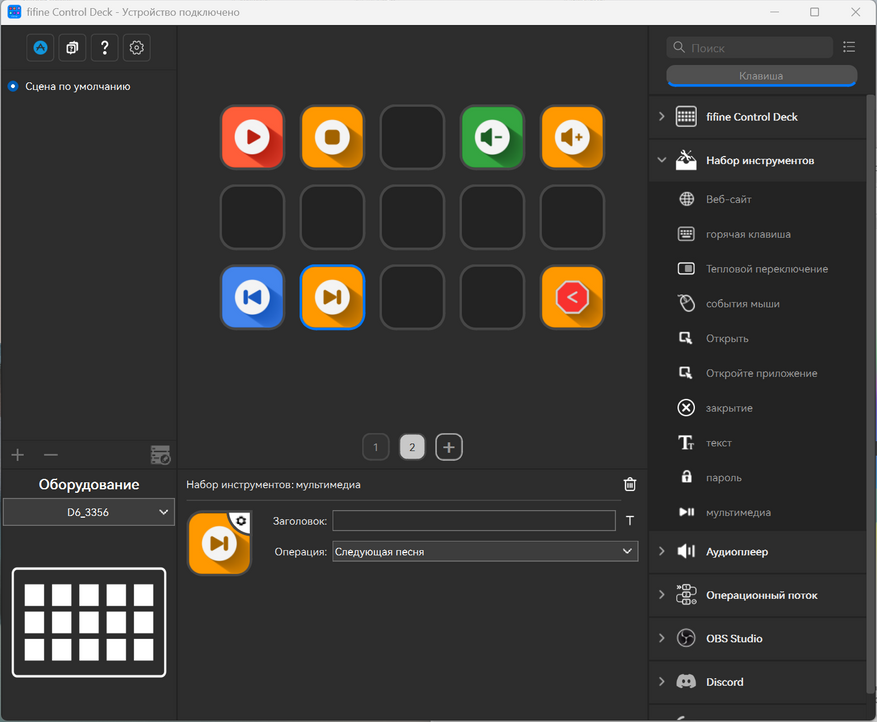This screenshot has height=722, width=877.
Task: Select the red back arrow key
Action: (x=572, y=297)
